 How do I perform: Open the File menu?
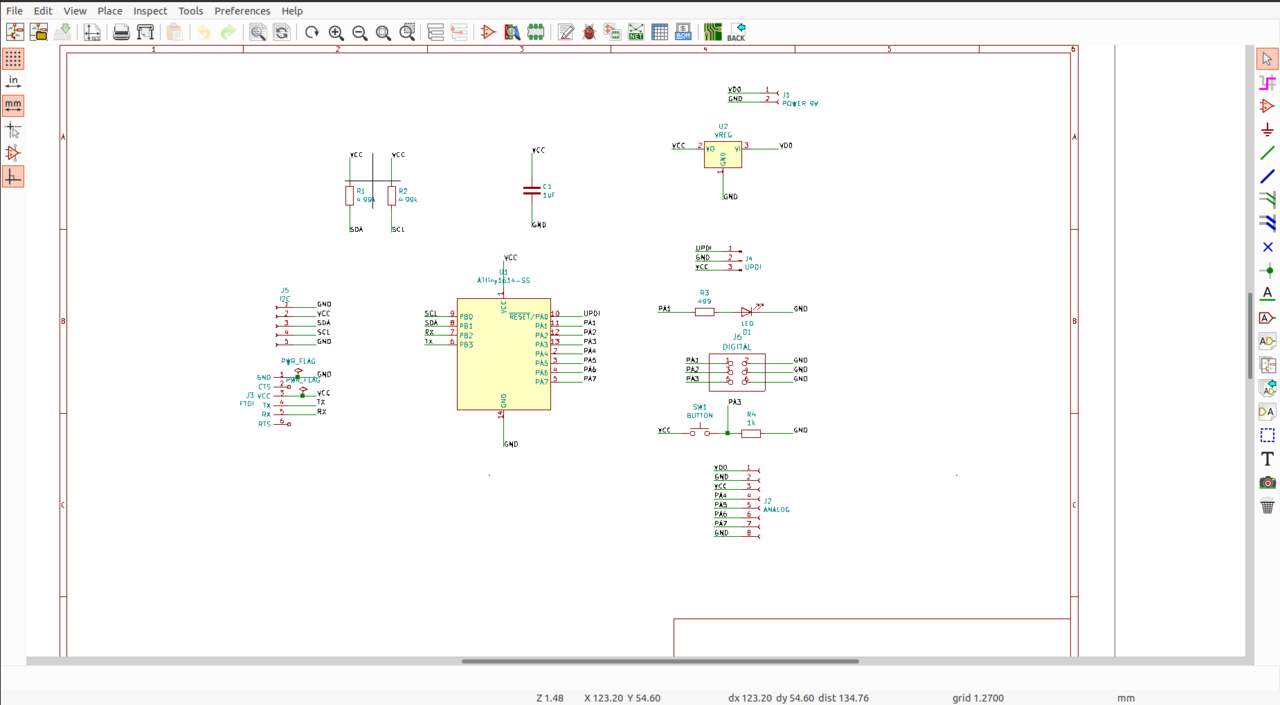14,11
